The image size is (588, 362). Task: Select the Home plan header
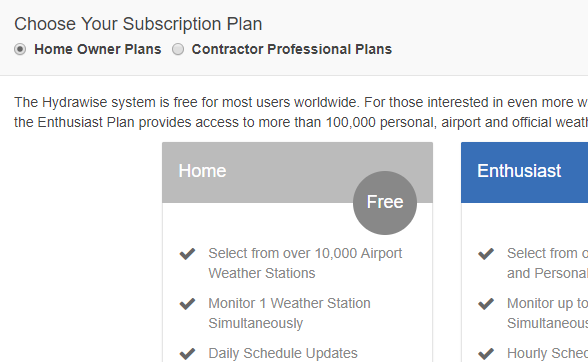pos(297,173)
